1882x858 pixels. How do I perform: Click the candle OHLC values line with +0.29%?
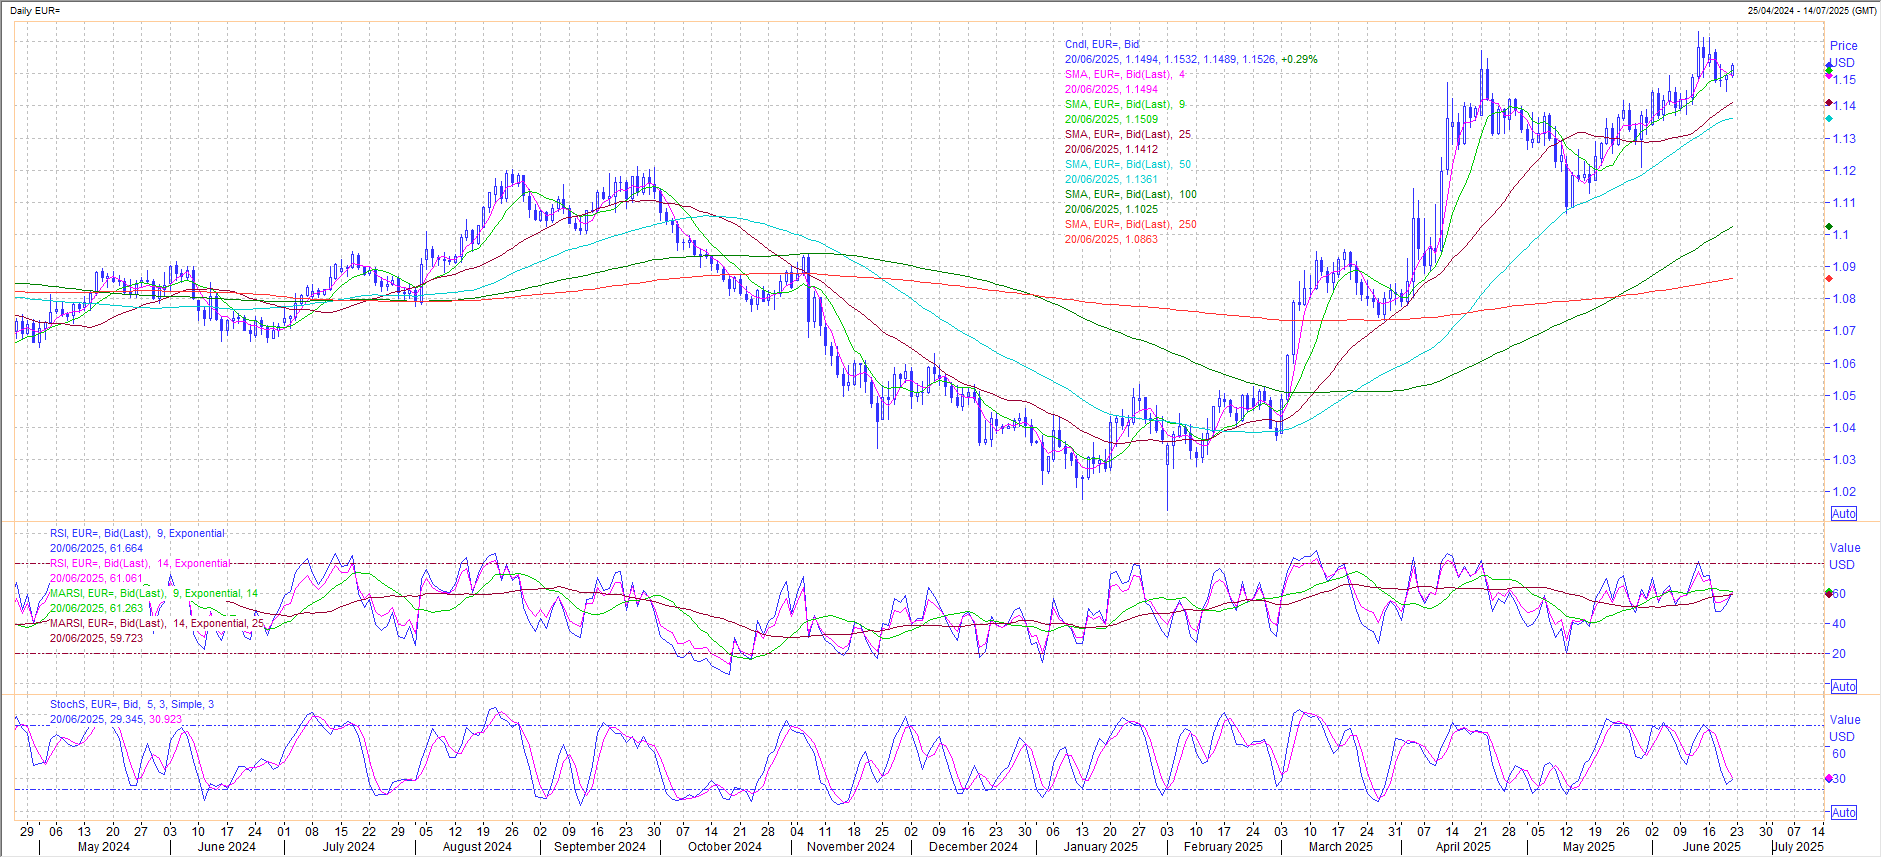(x=1191, y=59)
